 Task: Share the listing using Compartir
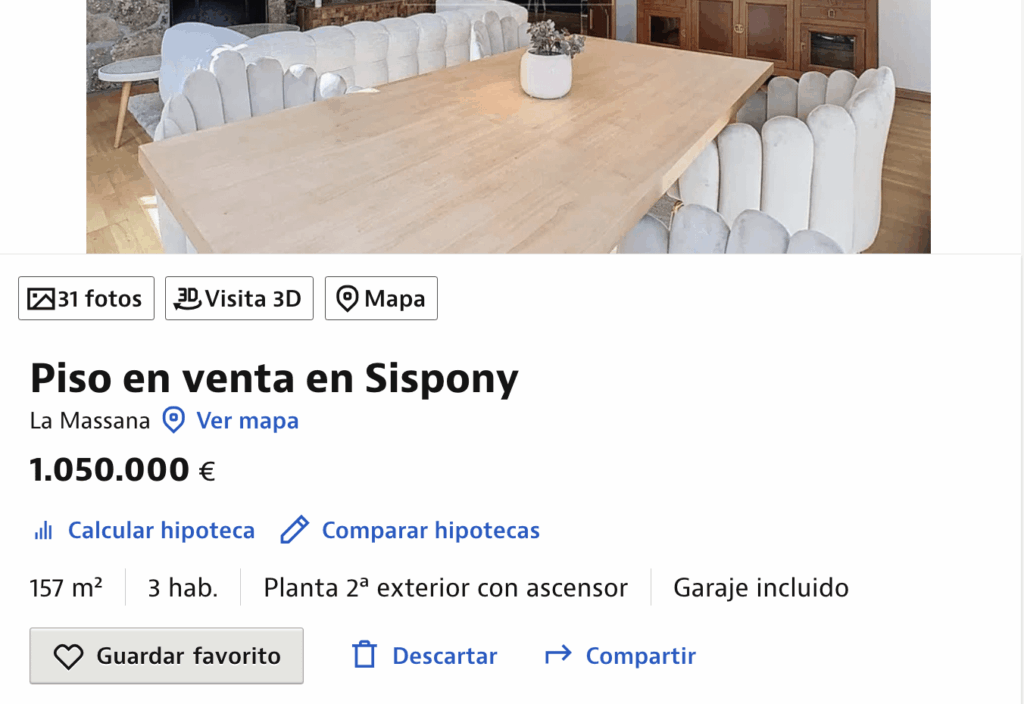point(640,655)
